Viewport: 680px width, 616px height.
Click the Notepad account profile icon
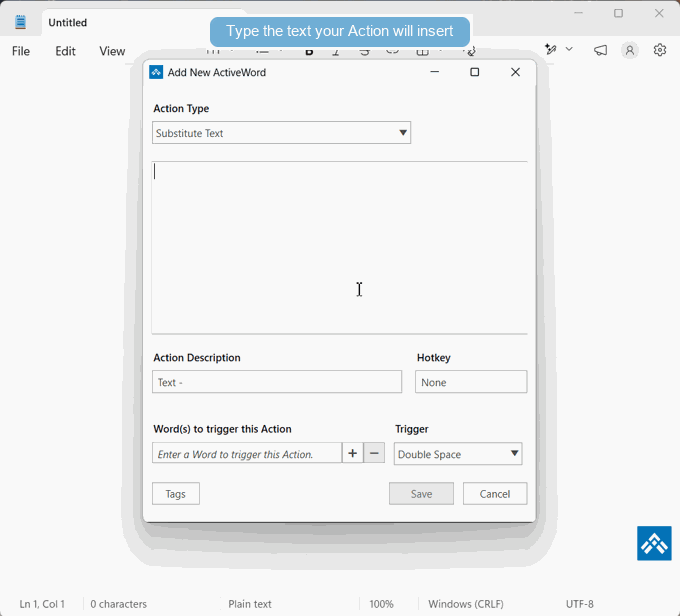(x=630, y=50)
